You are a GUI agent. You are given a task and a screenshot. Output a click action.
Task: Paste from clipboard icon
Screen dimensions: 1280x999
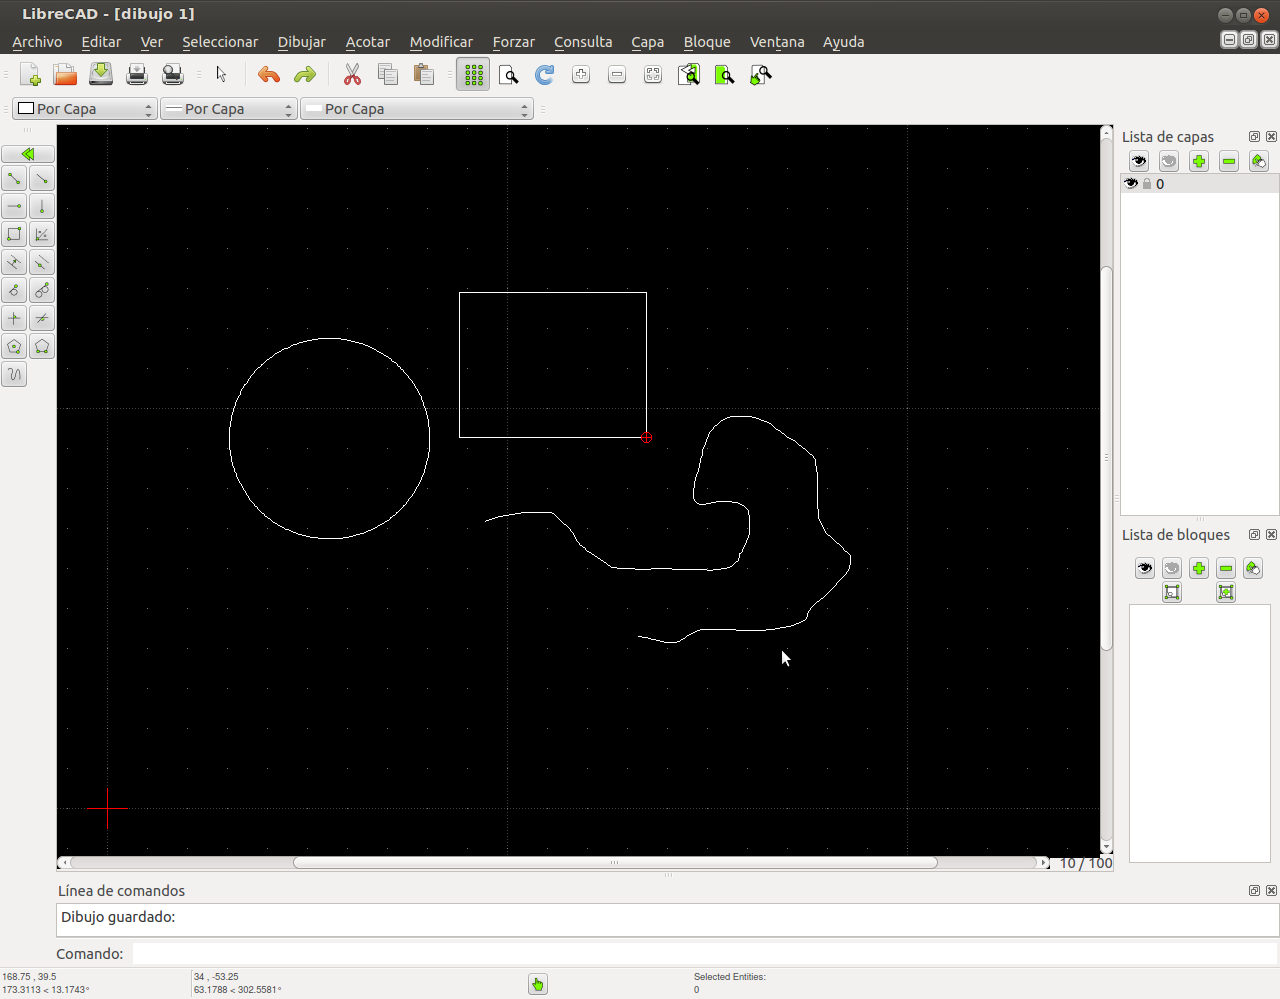point(424,75)
